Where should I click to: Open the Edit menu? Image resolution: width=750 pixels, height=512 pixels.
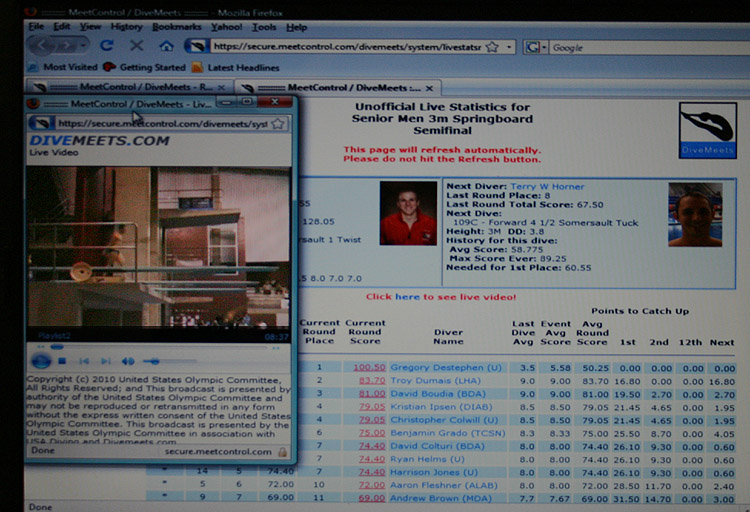(61, 27)
